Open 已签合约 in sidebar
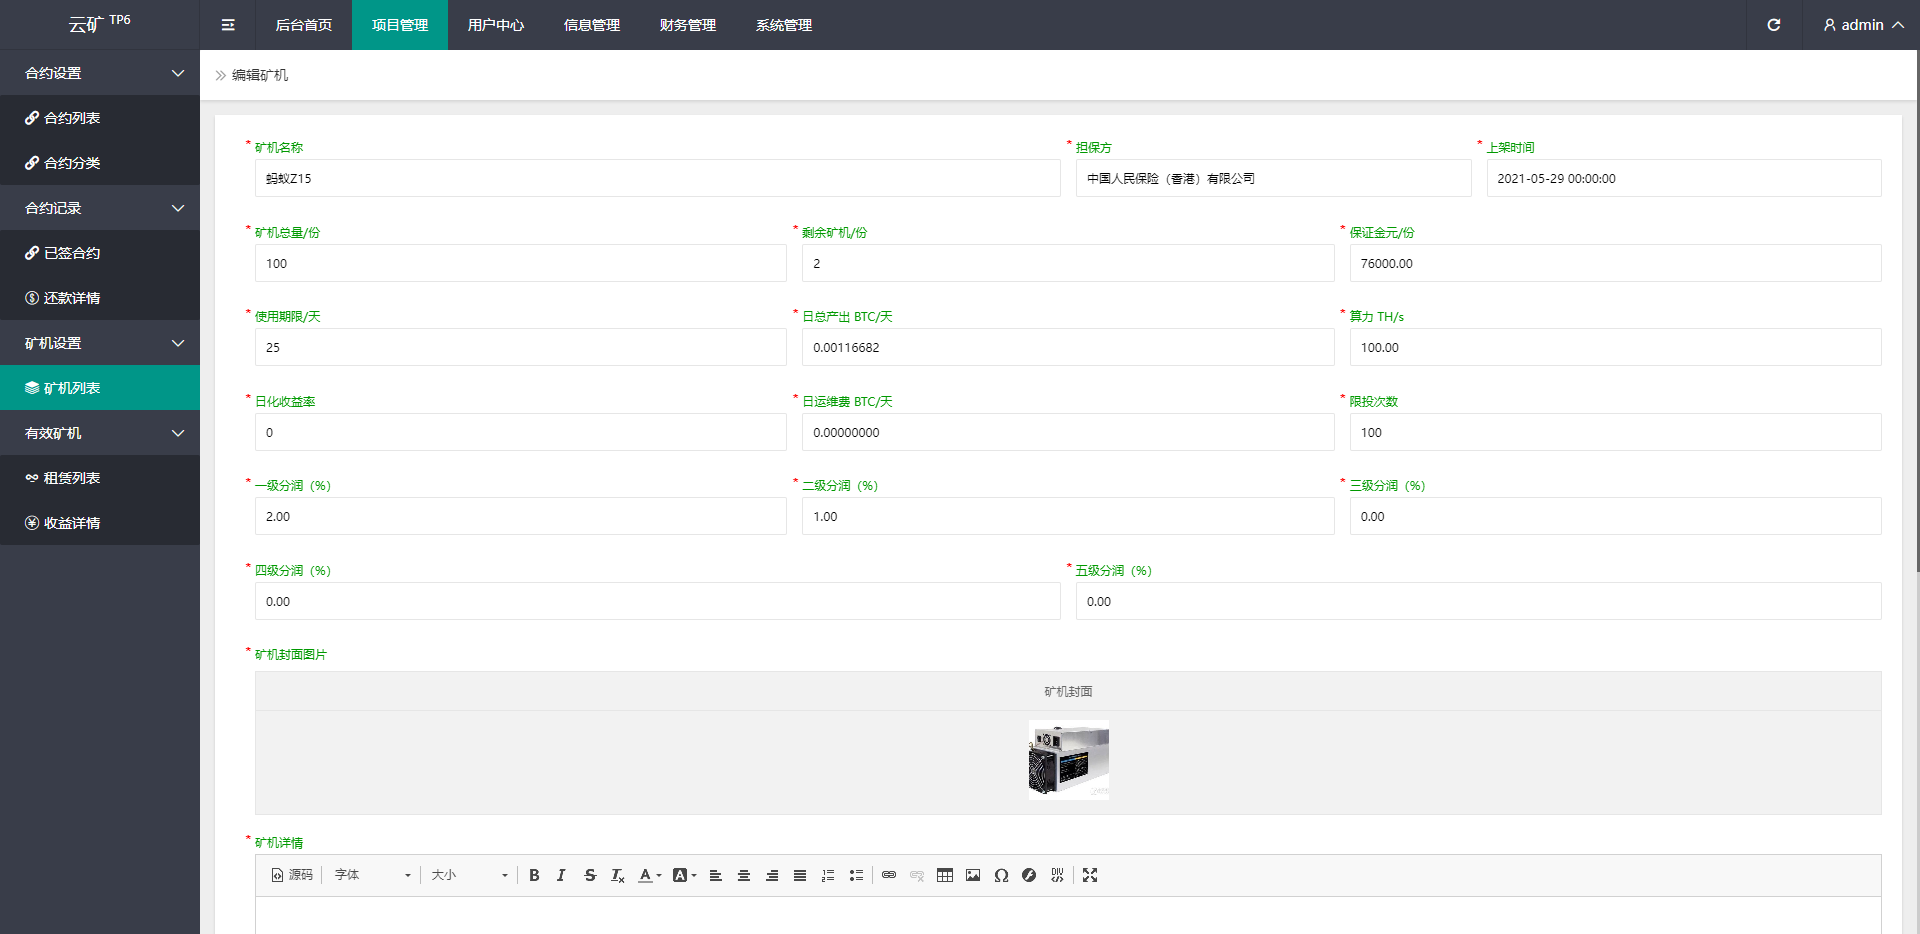The image size is (1920, 934). click(100, 253)
